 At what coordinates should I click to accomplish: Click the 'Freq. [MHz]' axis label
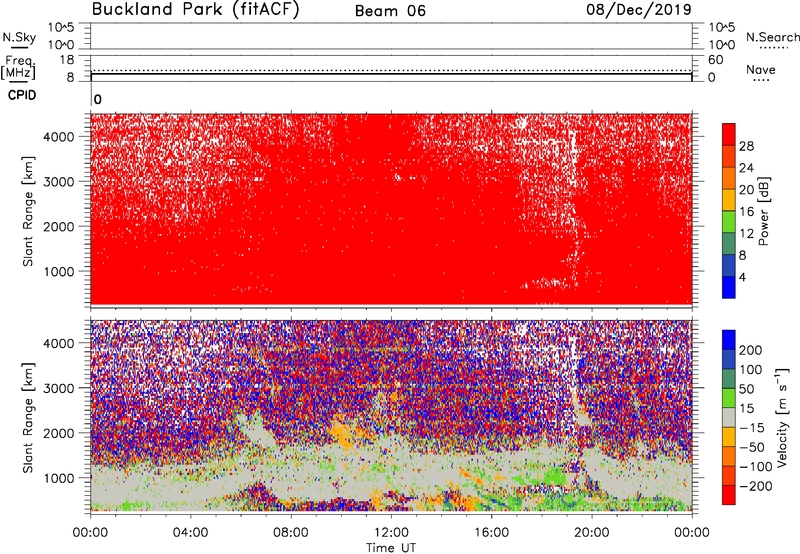[19, 67]
